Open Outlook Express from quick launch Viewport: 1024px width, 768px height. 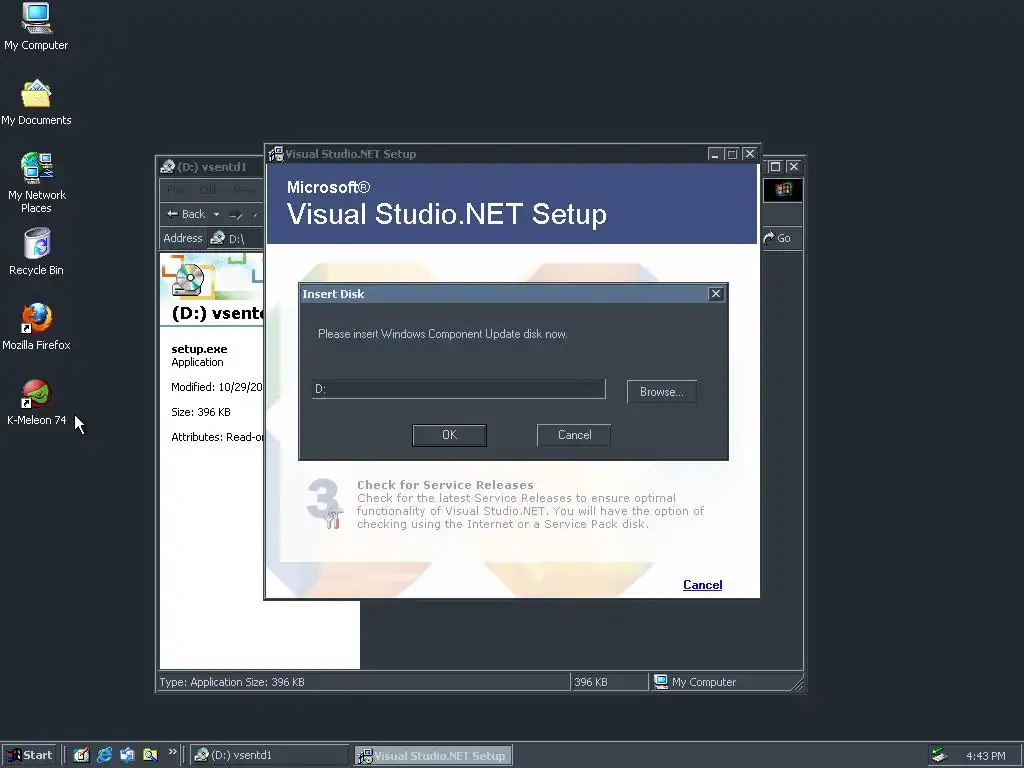[127, 755]
